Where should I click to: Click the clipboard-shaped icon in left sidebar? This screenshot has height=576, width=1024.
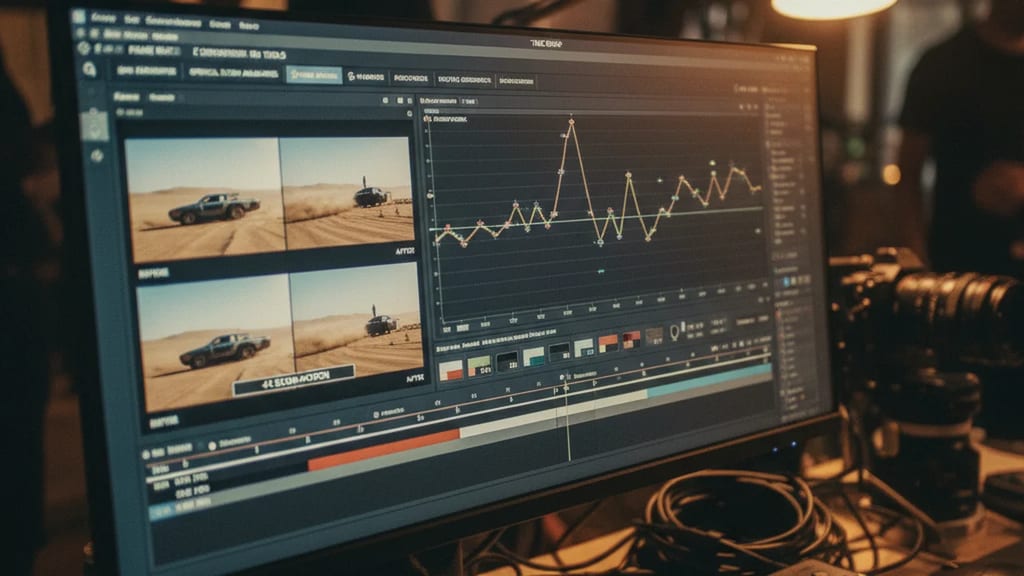95,123
